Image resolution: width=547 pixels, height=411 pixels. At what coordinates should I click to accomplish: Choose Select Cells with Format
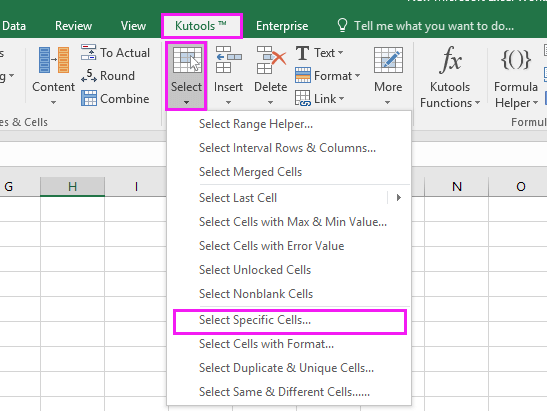289,344
